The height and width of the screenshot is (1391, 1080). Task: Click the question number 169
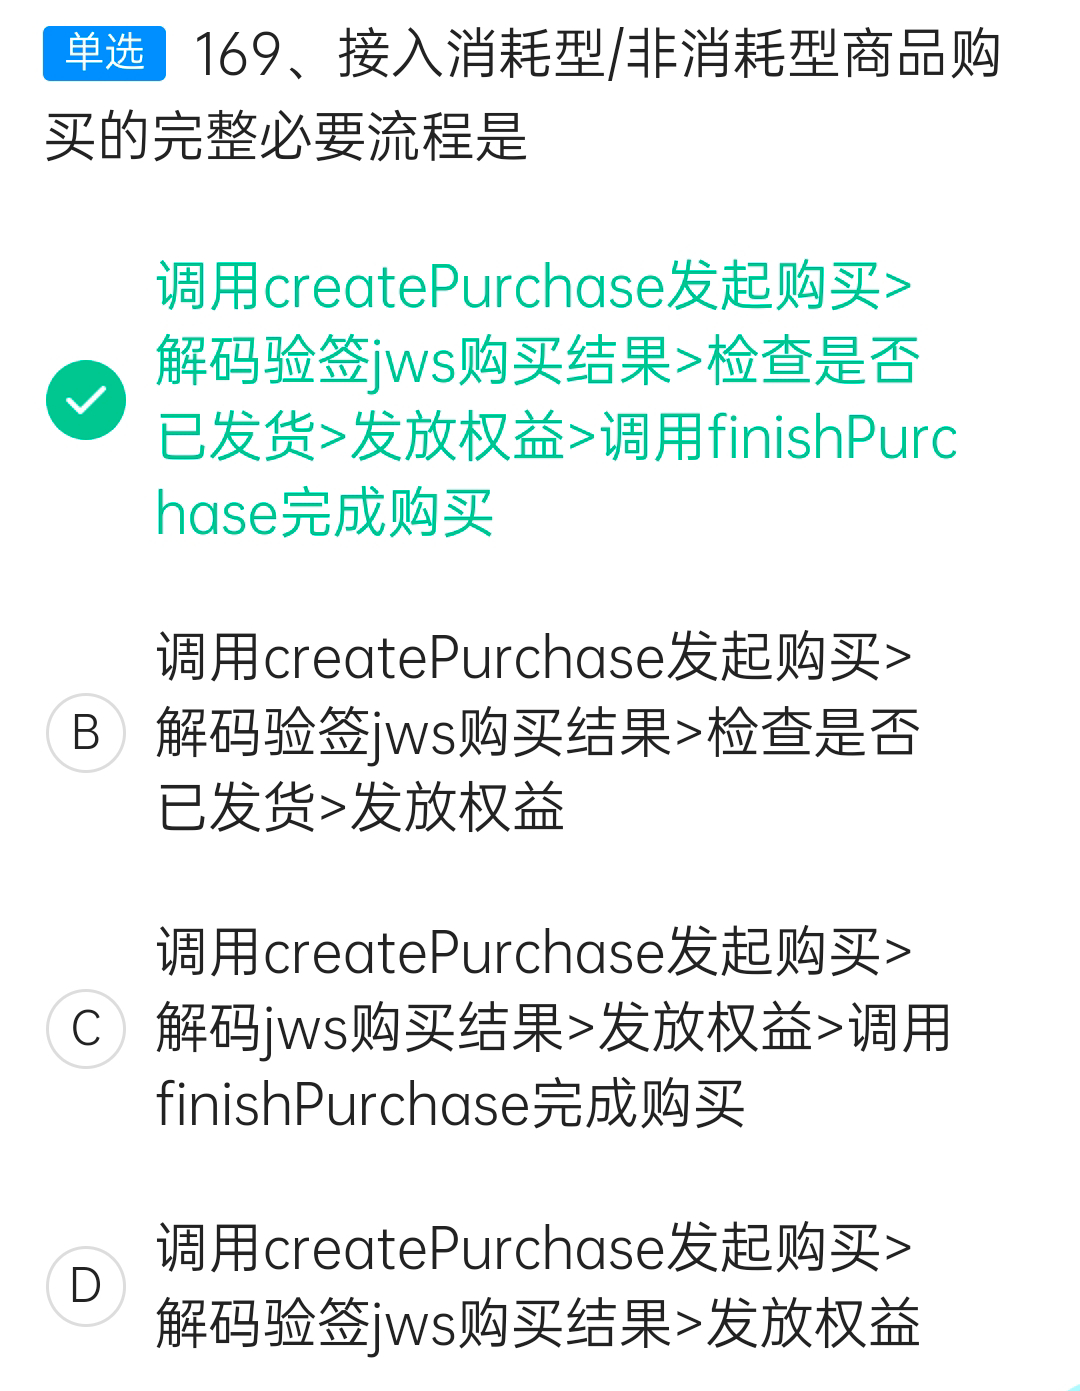point(237,54)
